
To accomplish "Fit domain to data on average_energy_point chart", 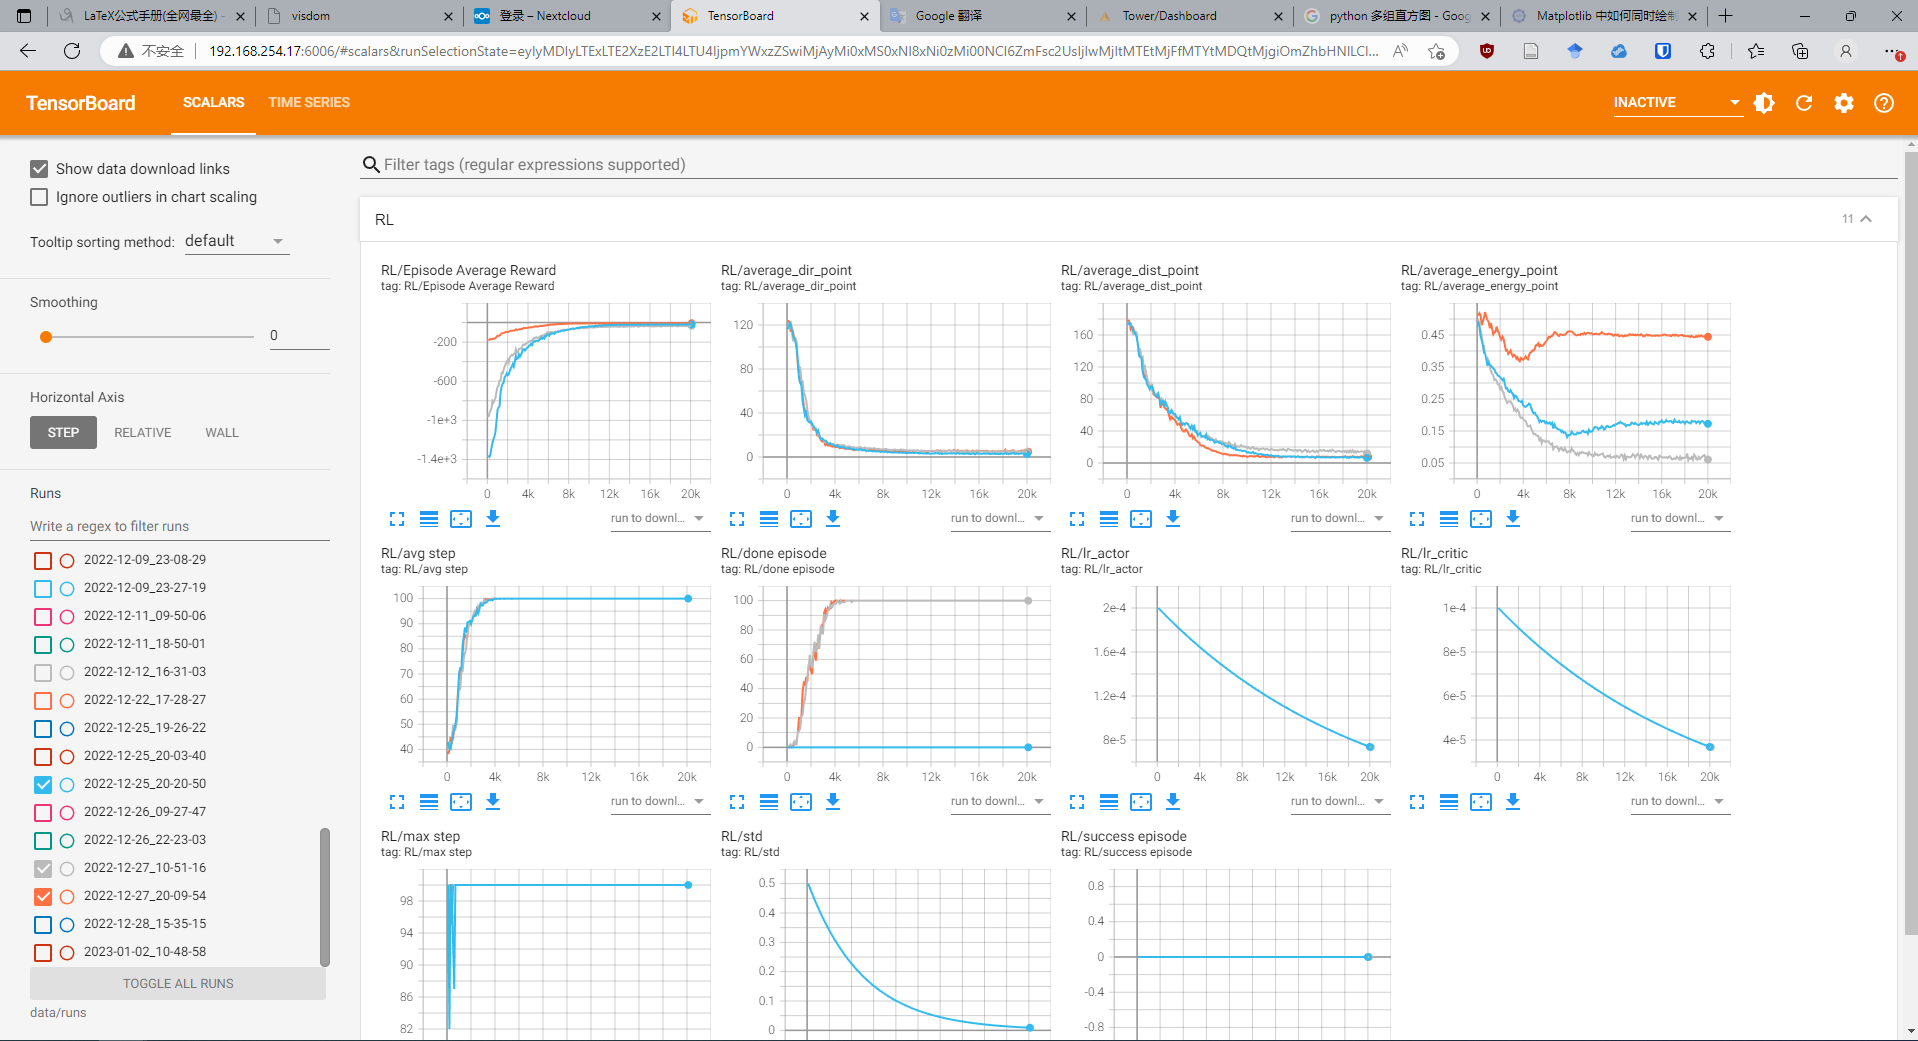I will click(1481, 519).
